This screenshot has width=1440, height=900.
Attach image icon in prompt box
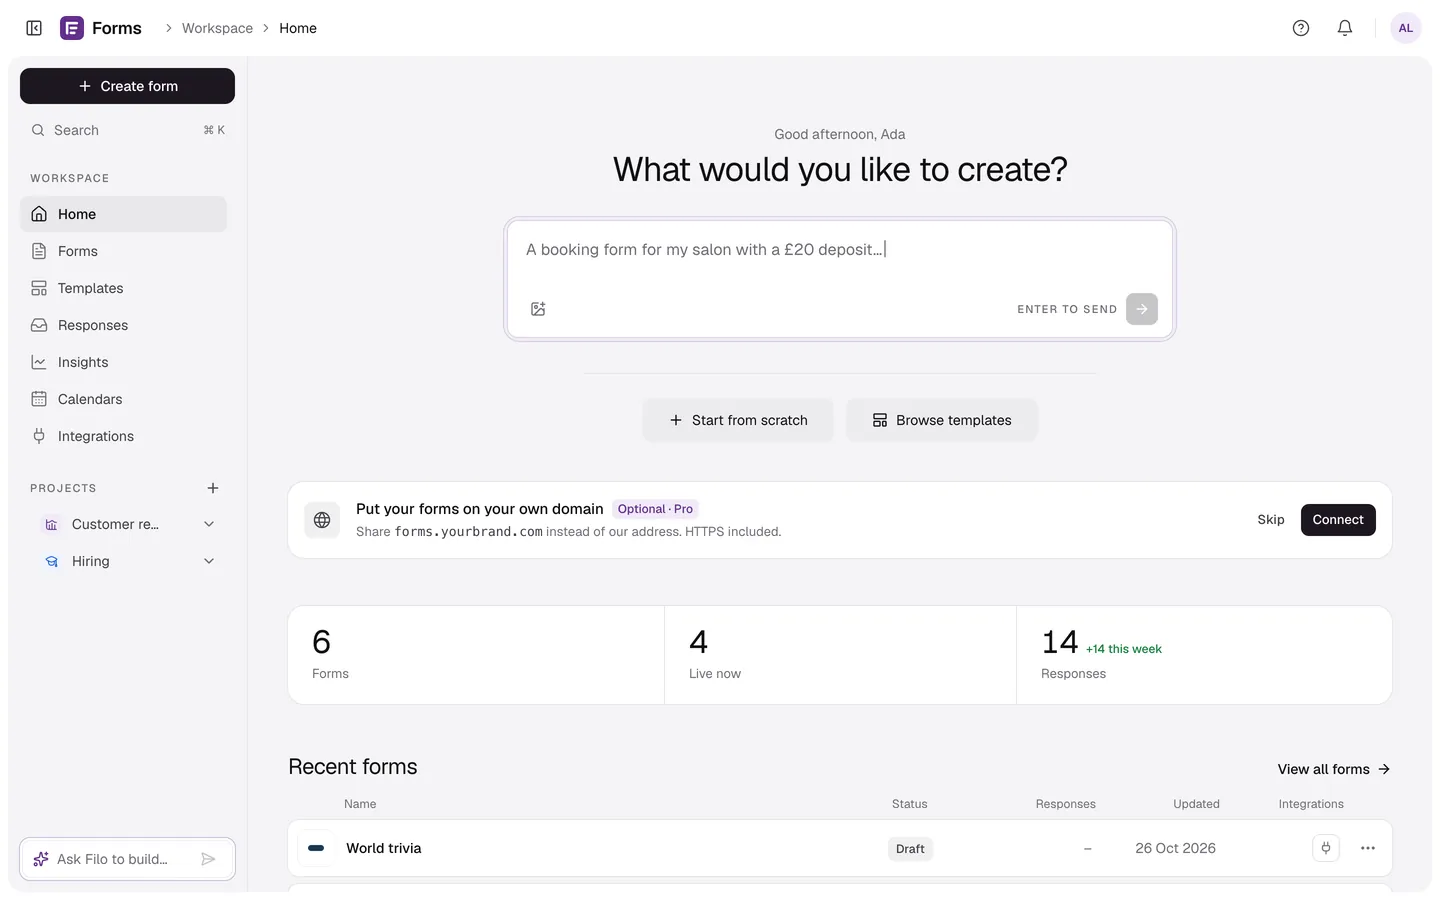coord(538,309)
